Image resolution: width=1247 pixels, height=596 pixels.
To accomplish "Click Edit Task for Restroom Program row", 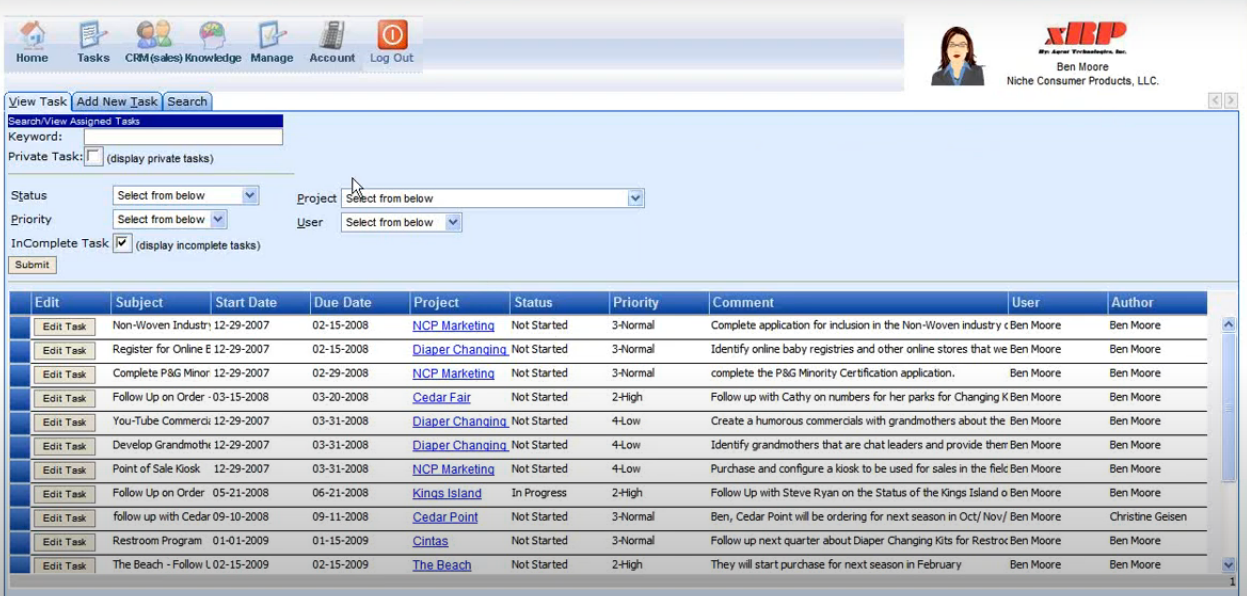I will [64, 542].
